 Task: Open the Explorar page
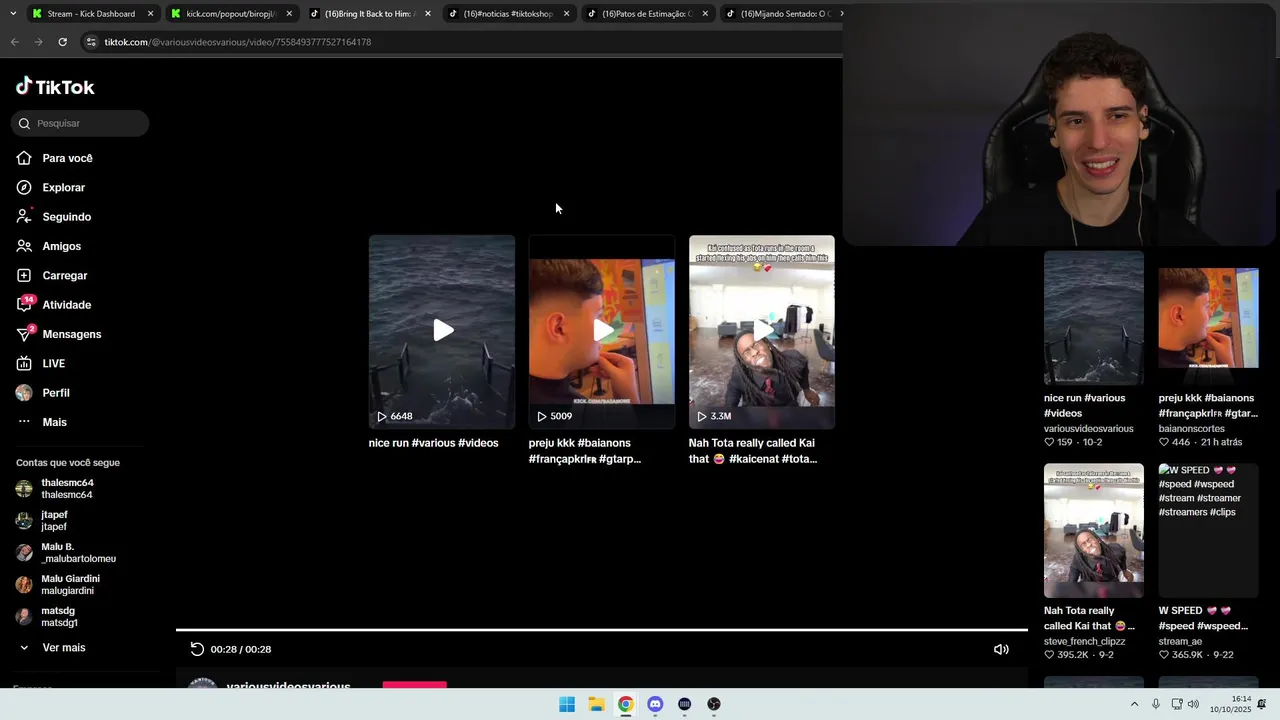63,187
